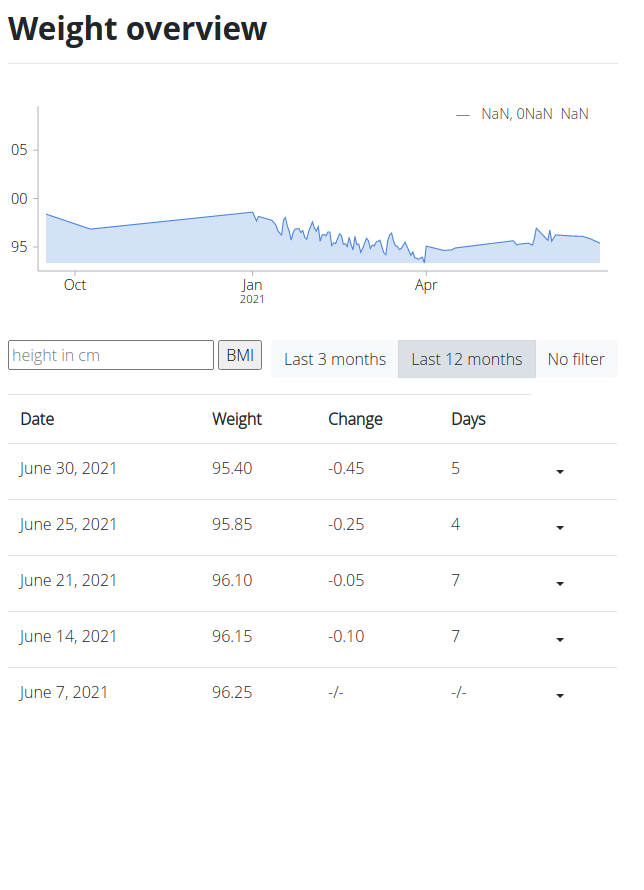This screenshot has height=890, width=644.
Task: Select the Last 12 months filter
Action: pyautogui.click(x=466, y=359)
